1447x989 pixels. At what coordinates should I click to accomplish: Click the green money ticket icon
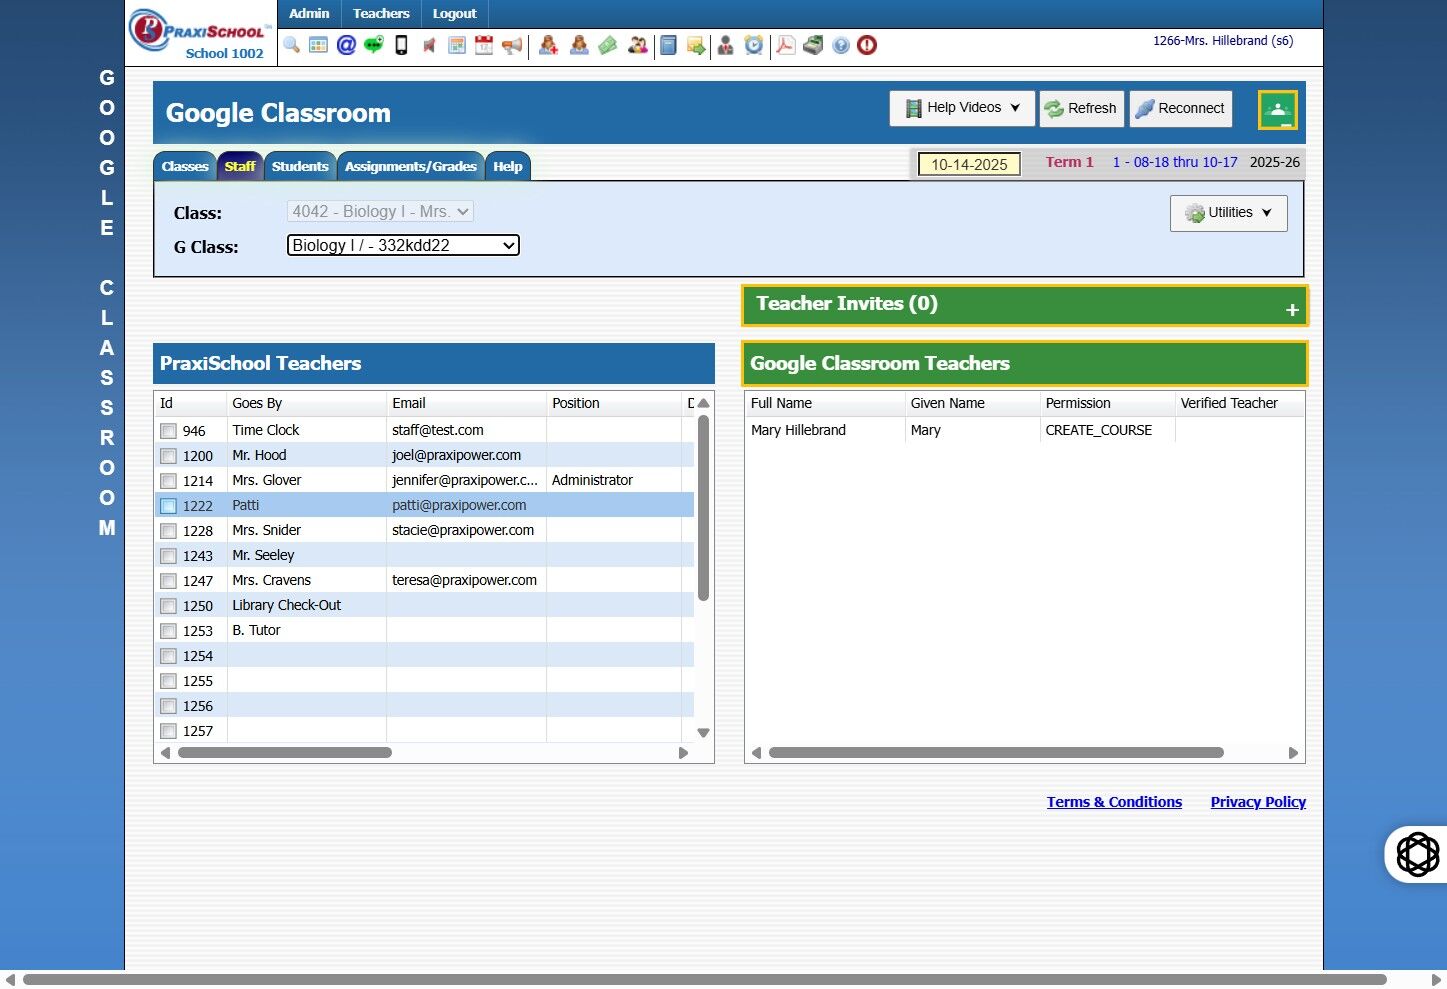(608, 45)
